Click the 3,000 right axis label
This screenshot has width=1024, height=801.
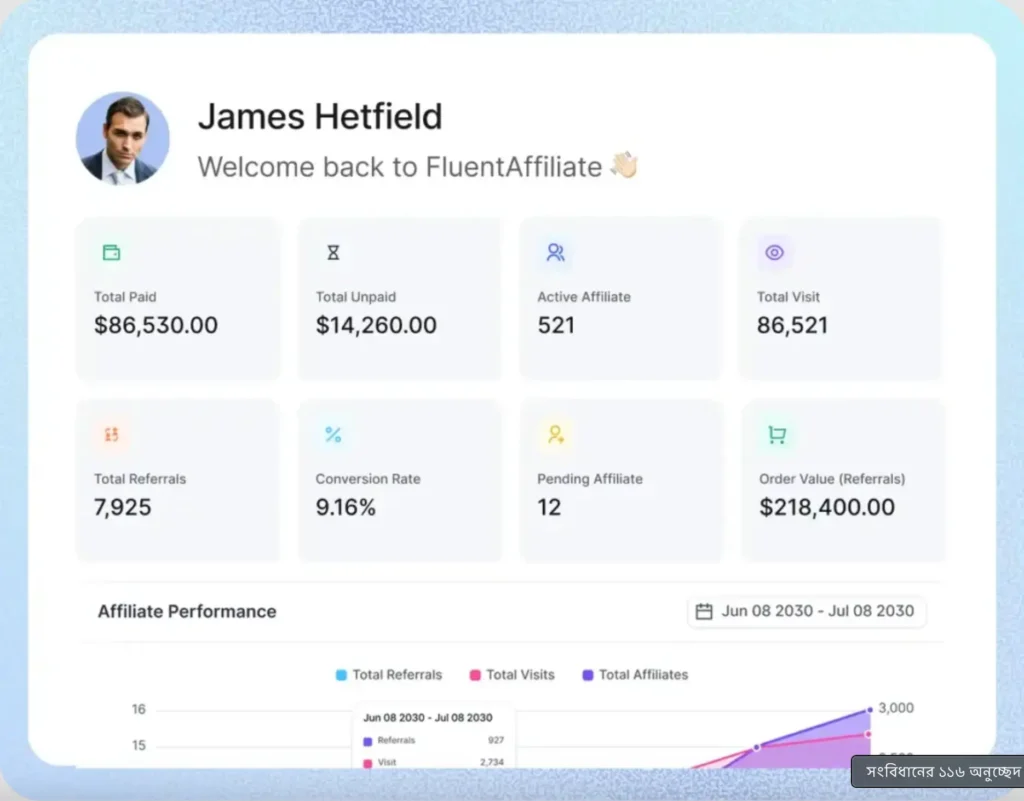(896, 708)
